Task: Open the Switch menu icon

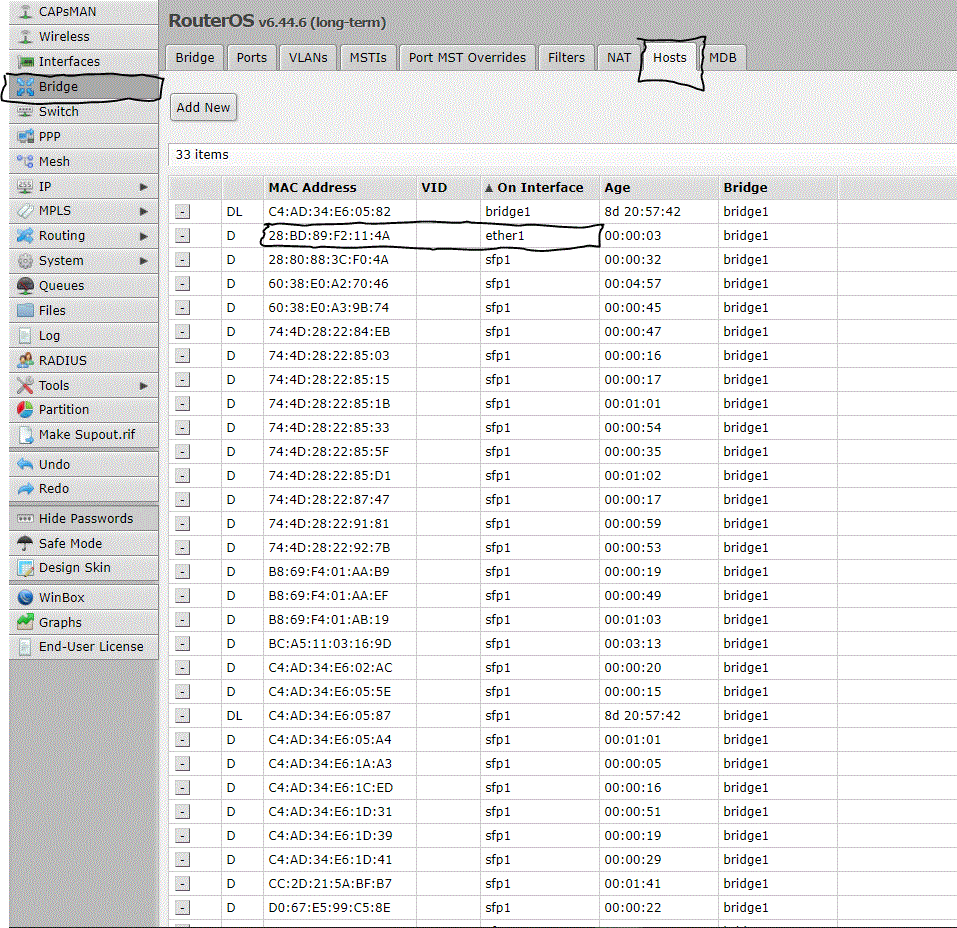Action: [25, 112]
